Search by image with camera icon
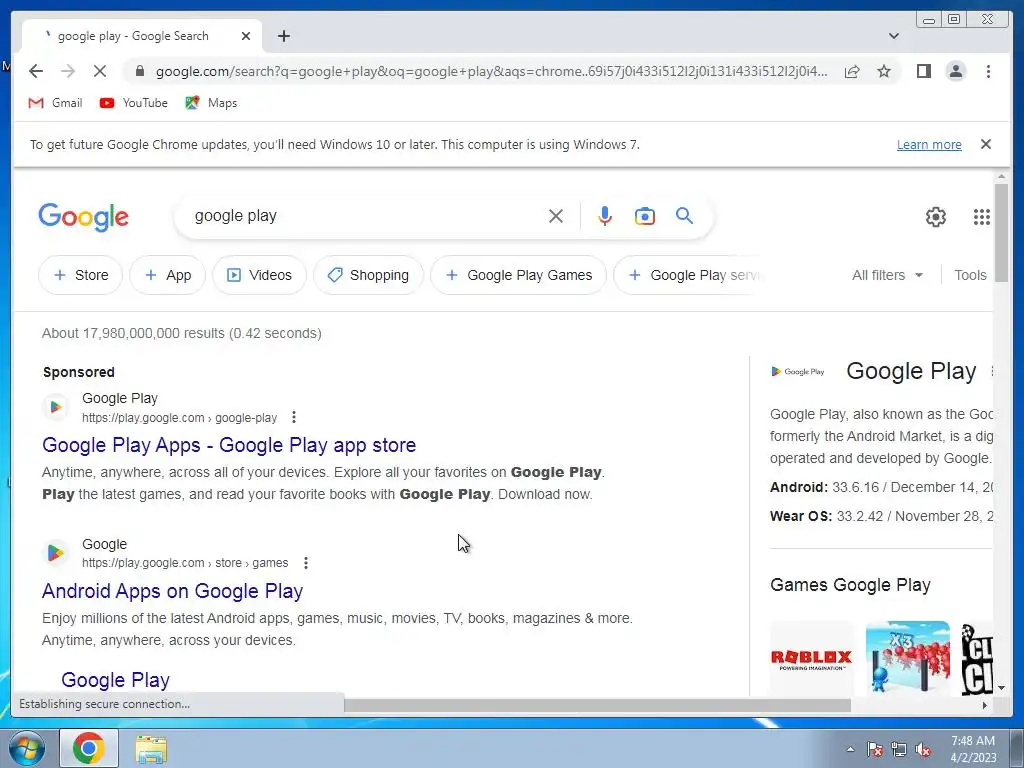Screen dimensions: 1024x768 tap(645, 216)
